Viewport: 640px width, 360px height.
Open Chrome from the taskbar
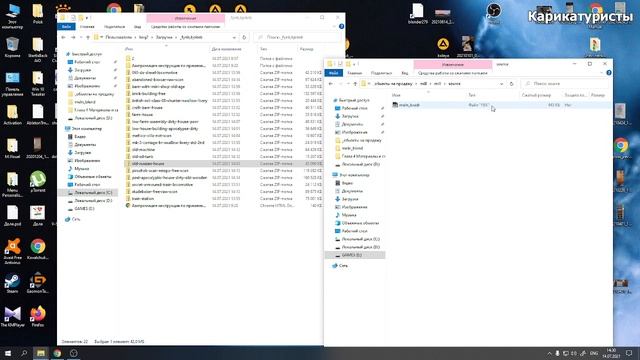[x=57, y=353]
